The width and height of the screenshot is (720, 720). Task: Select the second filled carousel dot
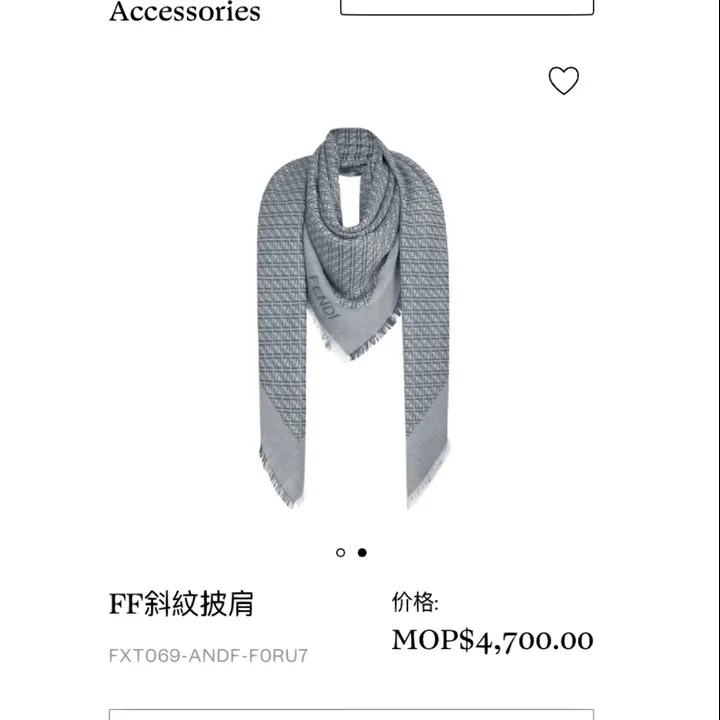362,552
